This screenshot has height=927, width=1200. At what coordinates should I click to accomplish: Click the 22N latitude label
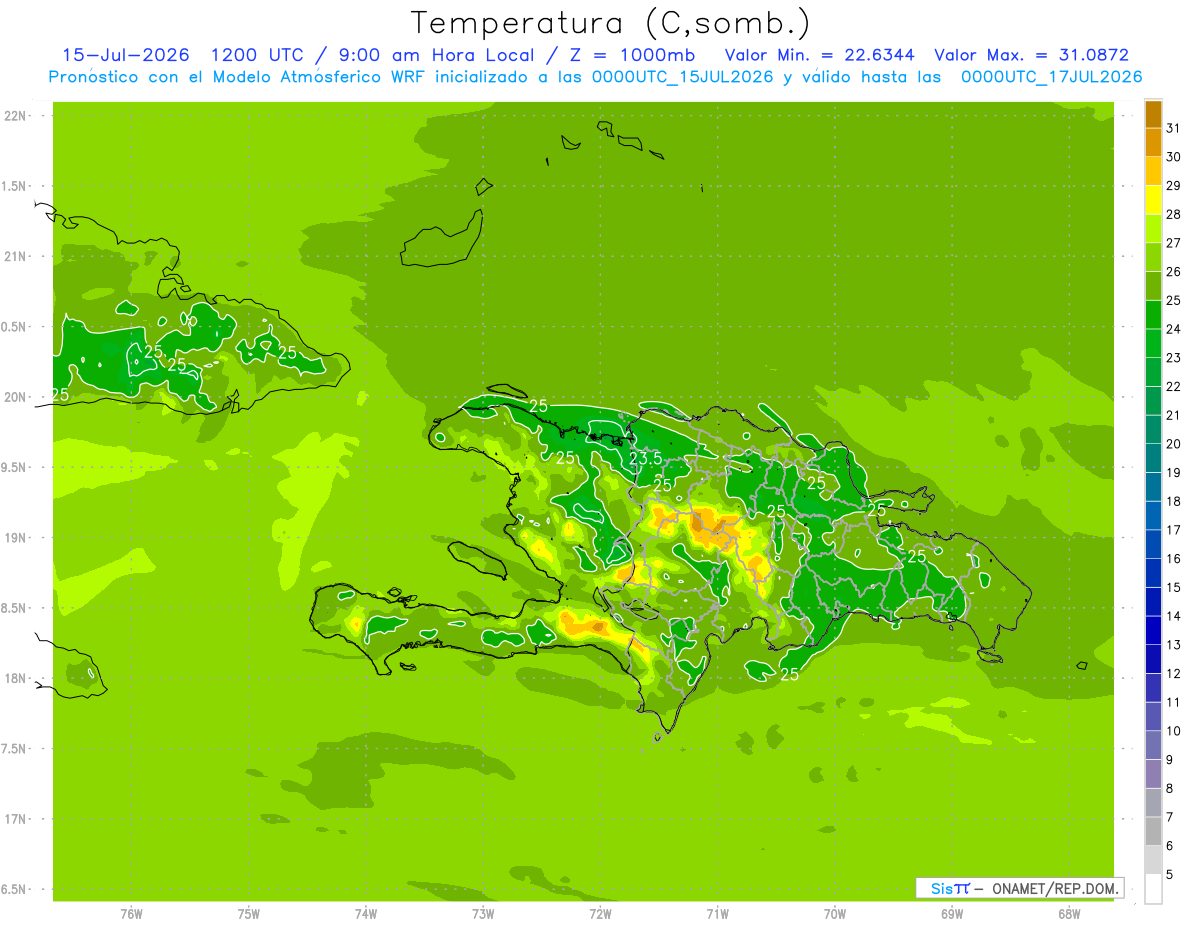pos(16,116)
